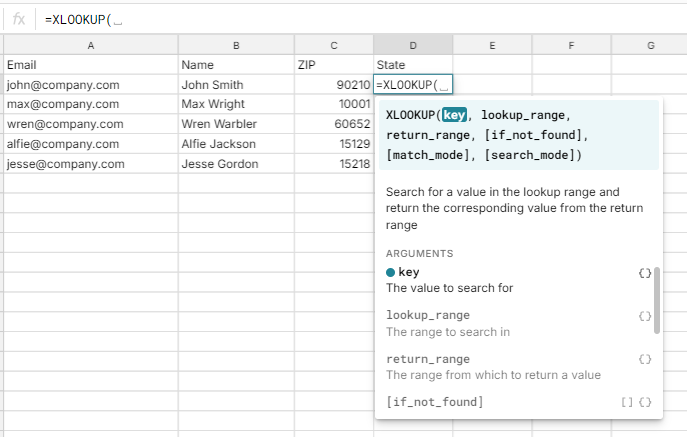Select column A header
687x437 pixels.
91,45
